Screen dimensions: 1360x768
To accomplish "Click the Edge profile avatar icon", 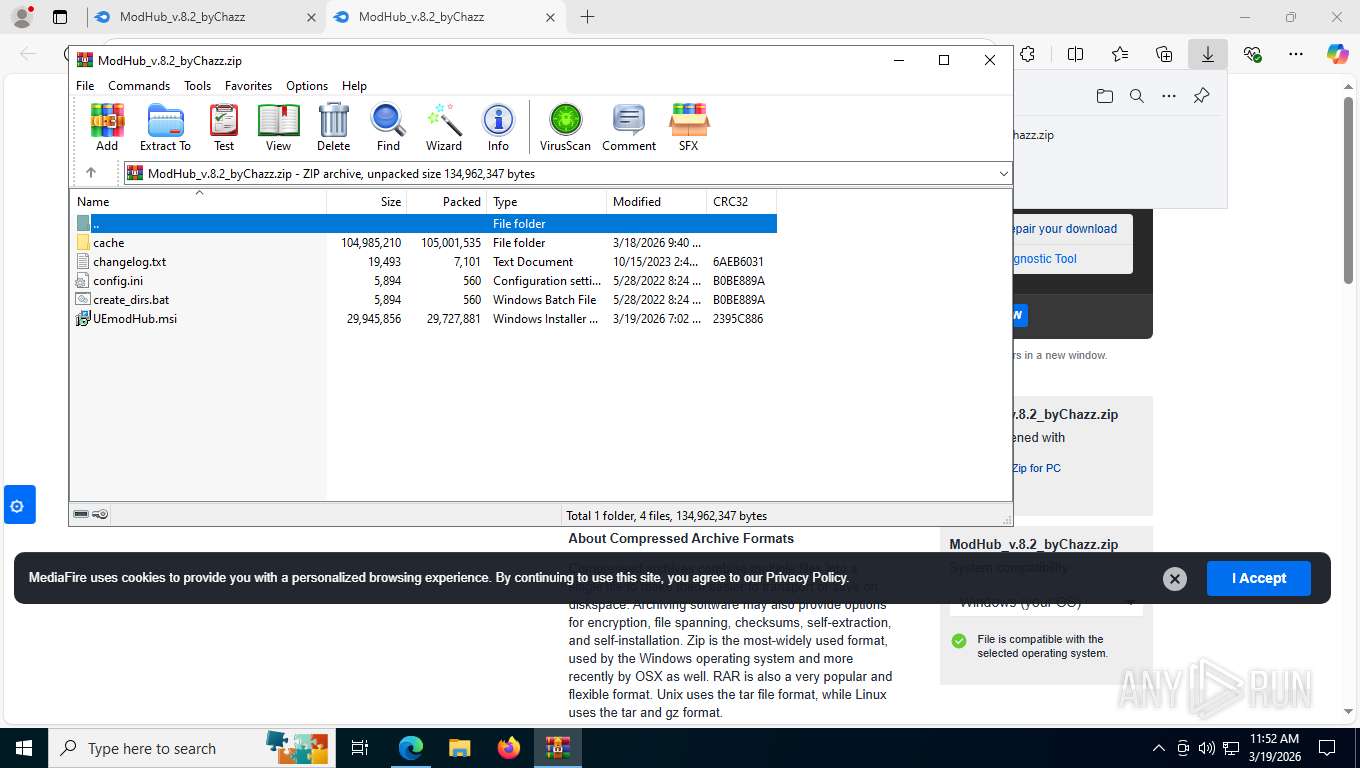I will (21, 17).
